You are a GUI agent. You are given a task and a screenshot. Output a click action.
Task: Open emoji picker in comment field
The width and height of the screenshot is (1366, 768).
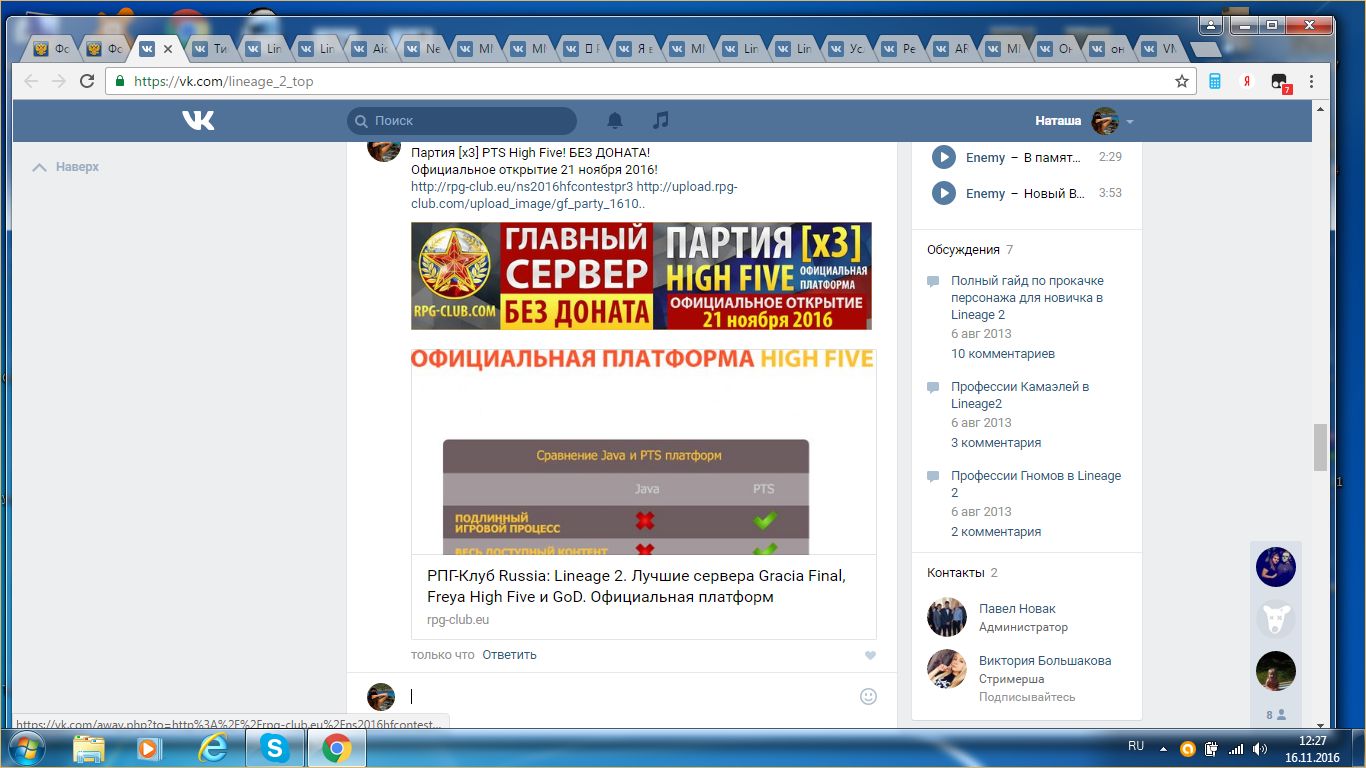868,696
